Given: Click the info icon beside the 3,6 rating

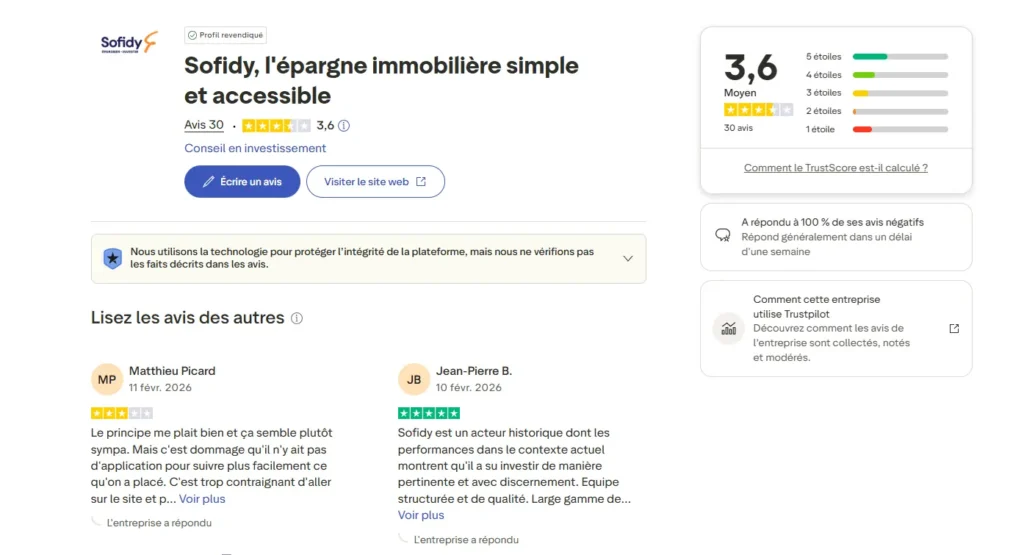Looking at the screenshot, I should [344, 126].
